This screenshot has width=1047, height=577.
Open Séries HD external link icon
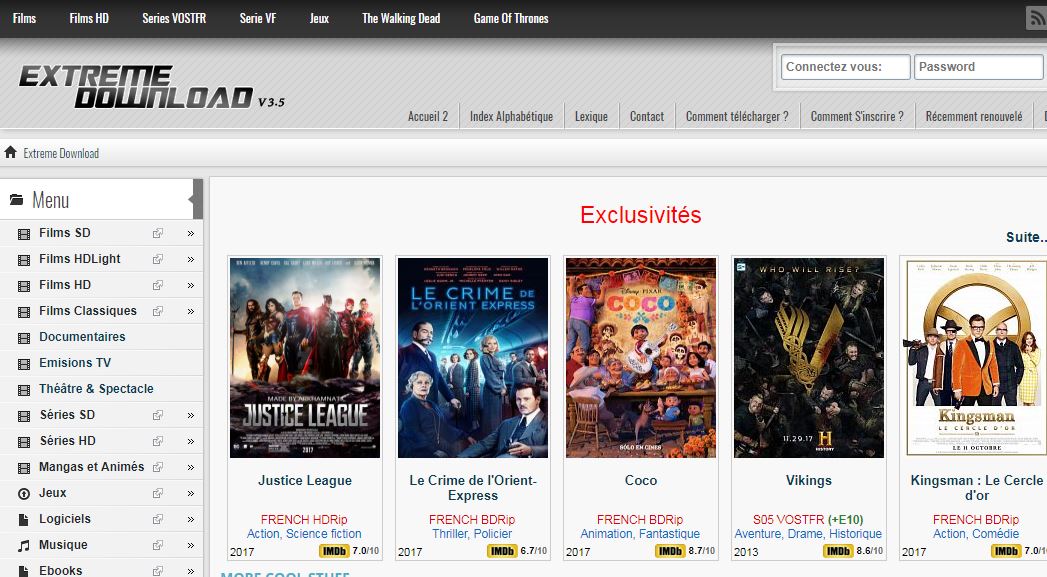tap(158, 441)
